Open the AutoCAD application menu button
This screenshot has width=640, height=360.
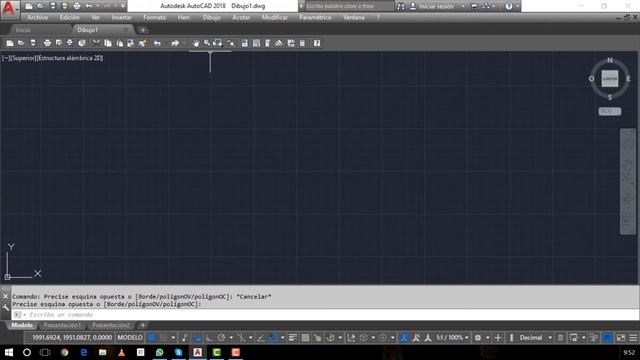[x=9, y=9]
